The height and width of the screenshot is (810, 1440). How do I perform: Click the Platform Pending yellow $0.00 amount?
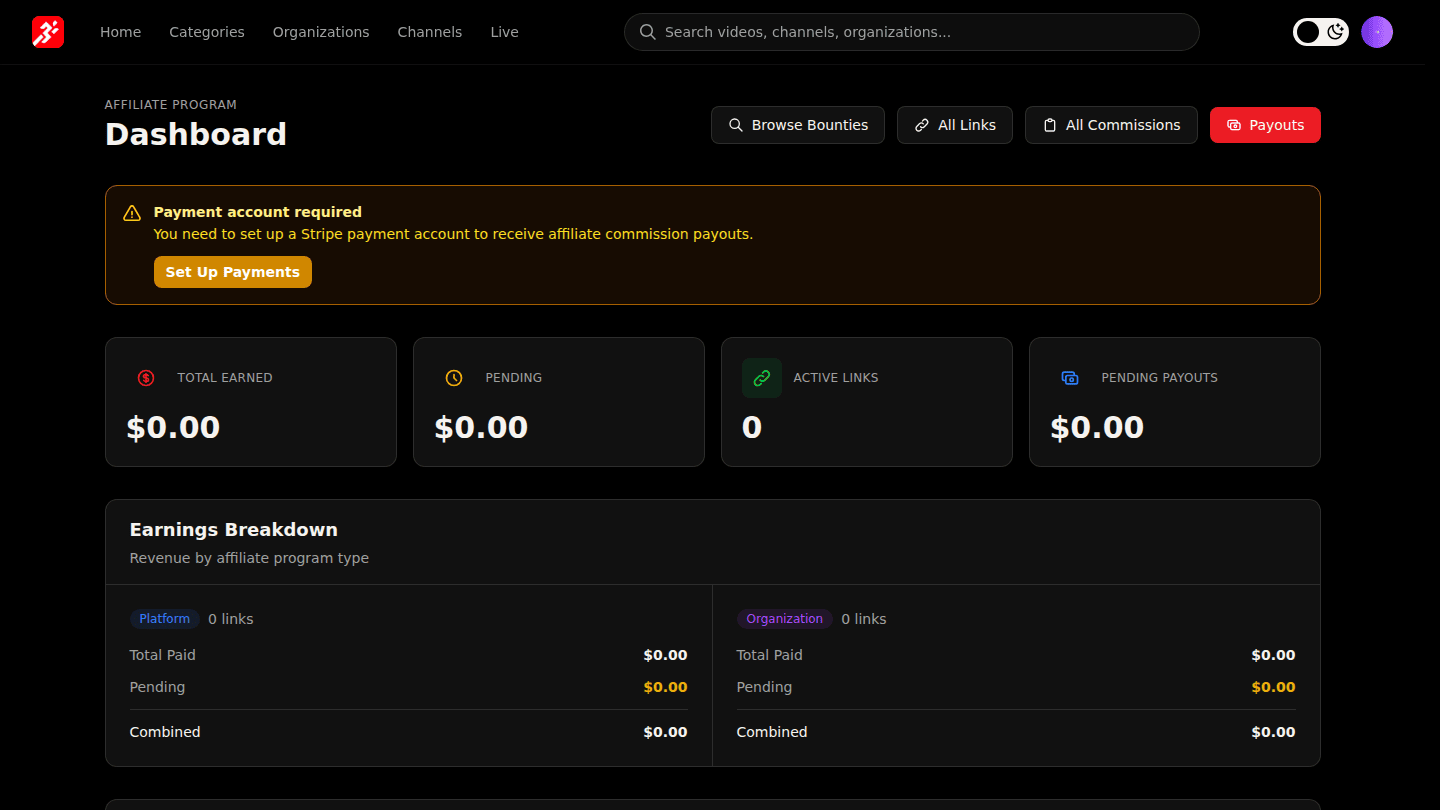[665, 687]
